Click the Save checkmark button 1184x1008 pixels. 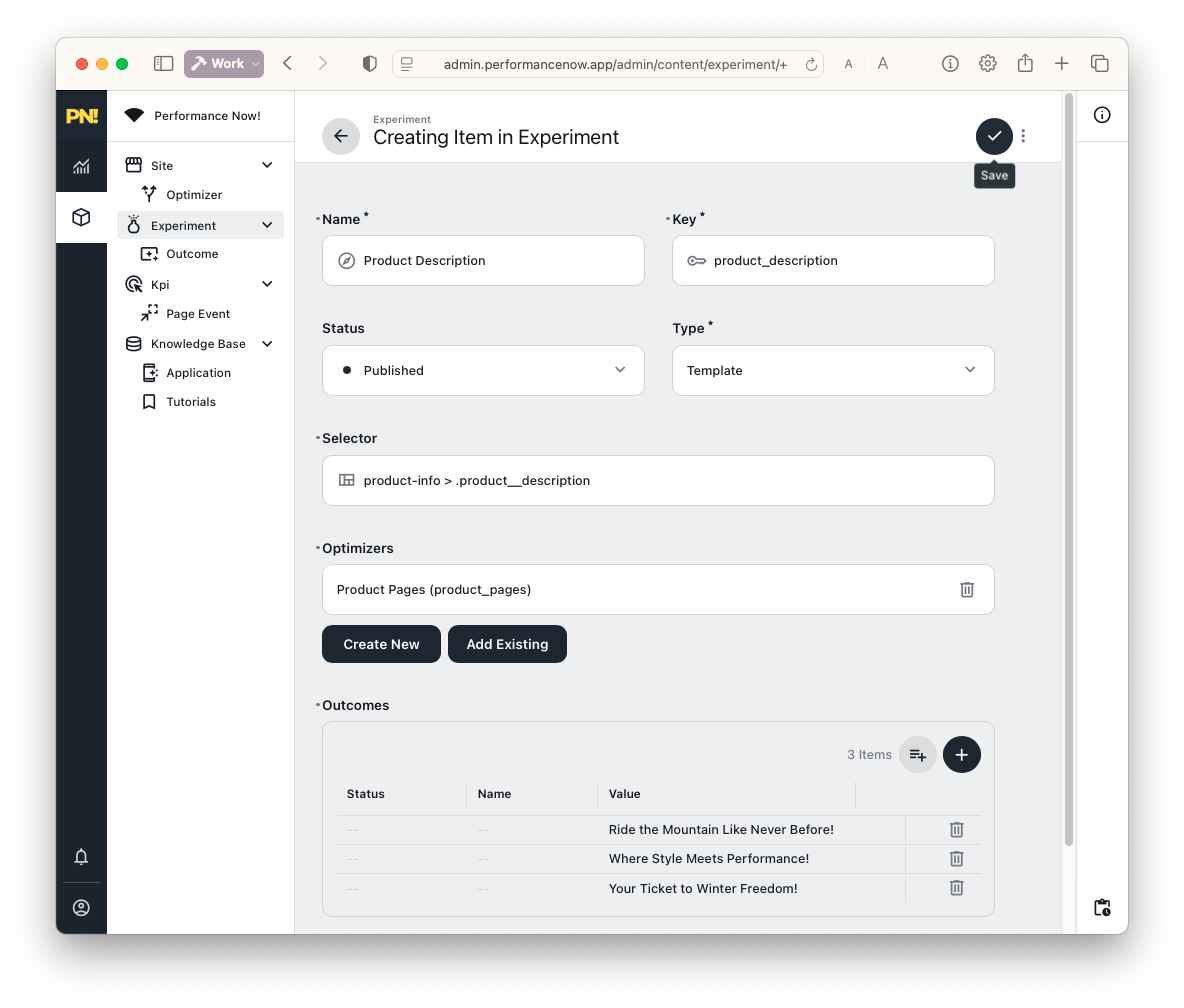[994, 136]
